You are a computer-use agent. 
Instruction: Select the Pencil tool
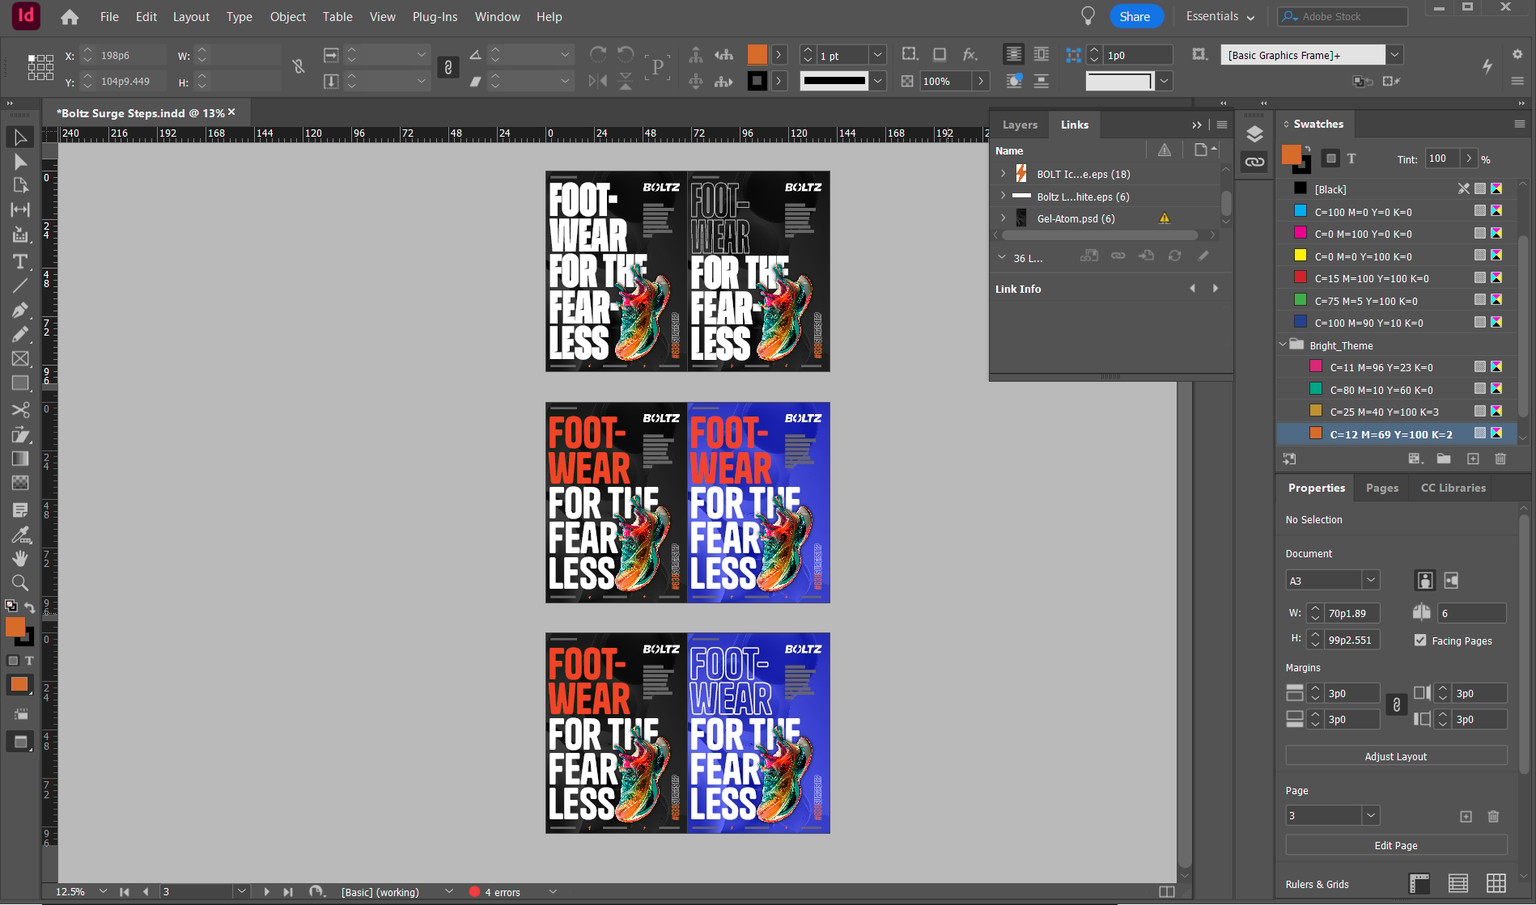pos(20,334)
